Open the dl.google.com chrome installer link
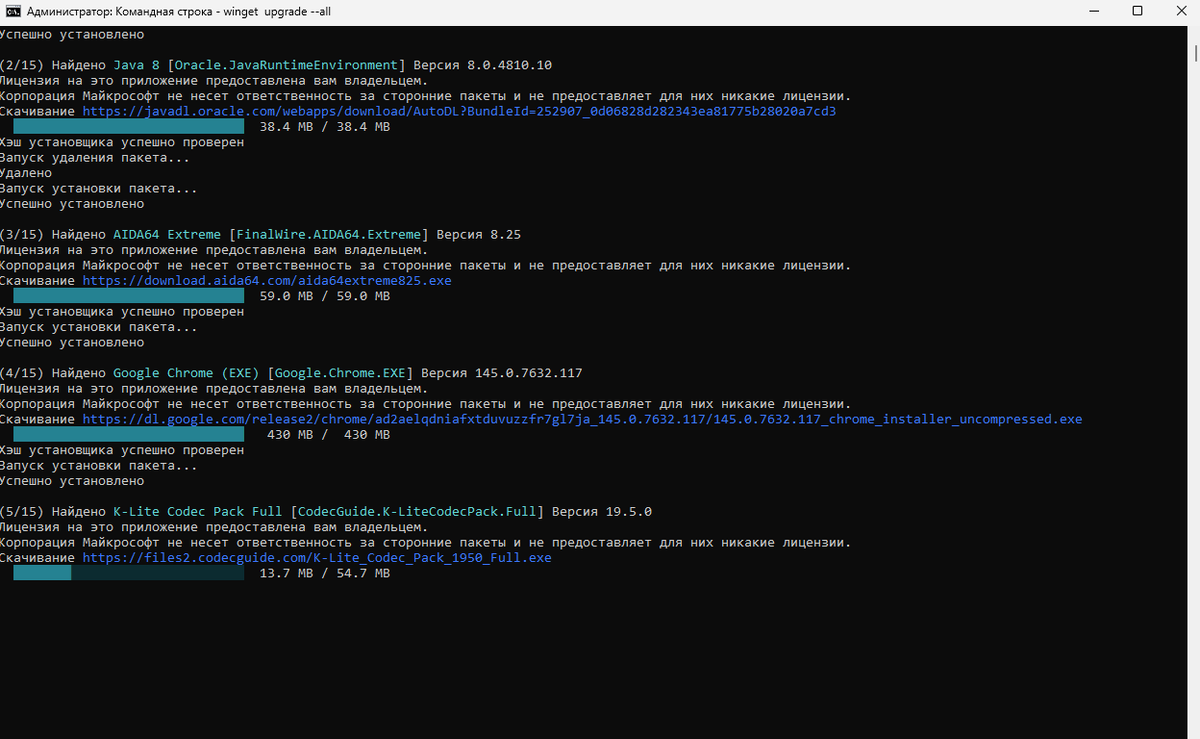The width and height of the screenshot is (1200, 739). pos(582,419)
